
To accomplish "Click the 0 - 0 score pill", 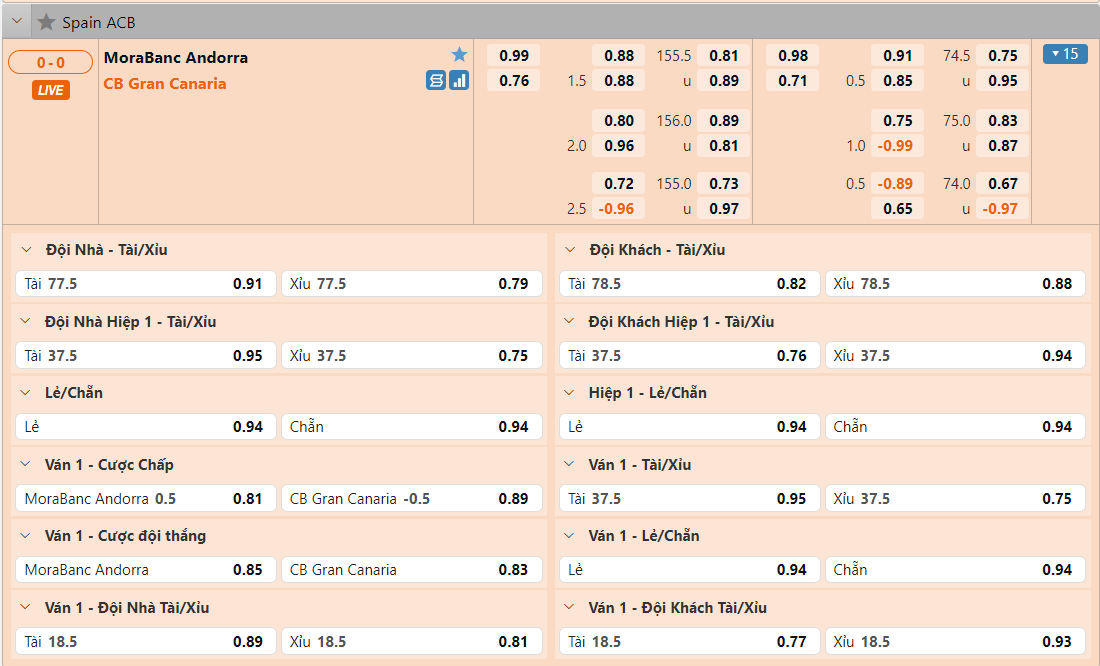I will pyautogui.click(x=50, y=63).
